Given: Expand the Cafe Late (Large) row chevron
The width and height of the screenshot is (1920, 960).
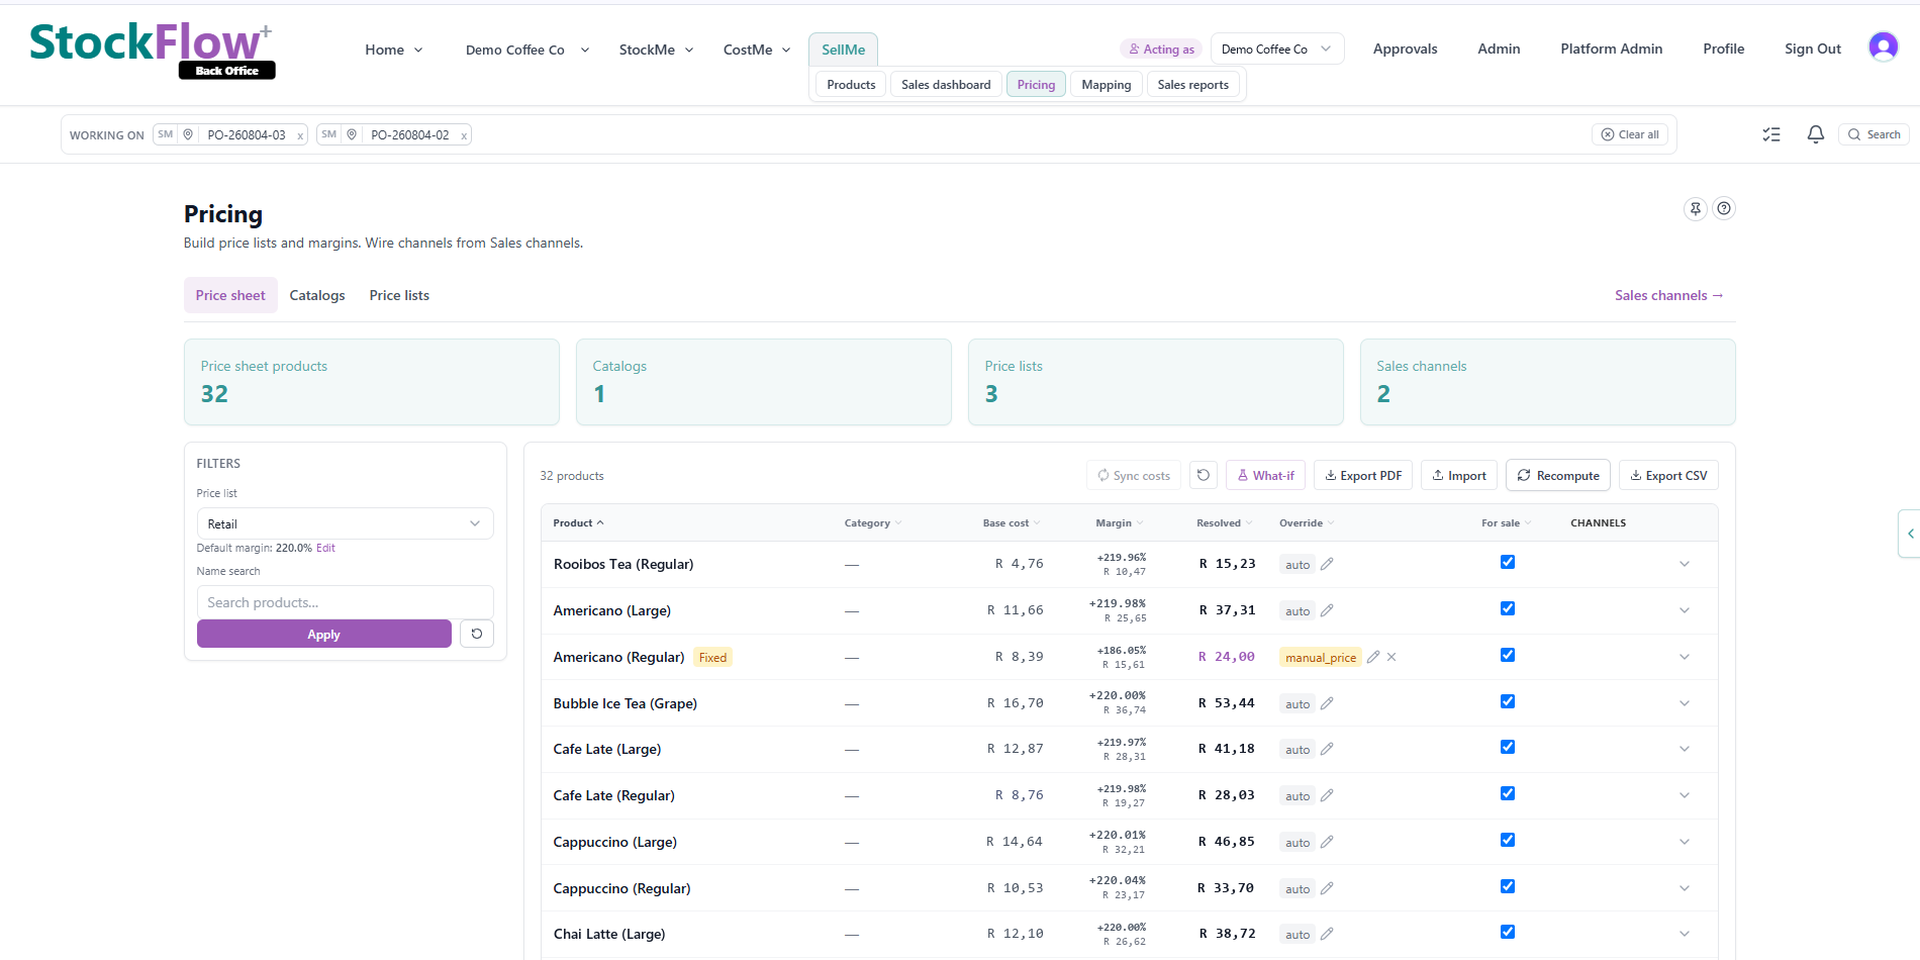Looking at the screenshot, I should [x=1684, y=749].
